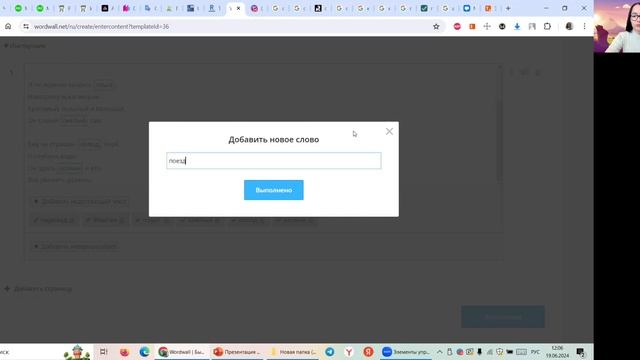640x360 pixels.
Task: Open the Новая папка folder on taskbar
Action: [293, 352]
